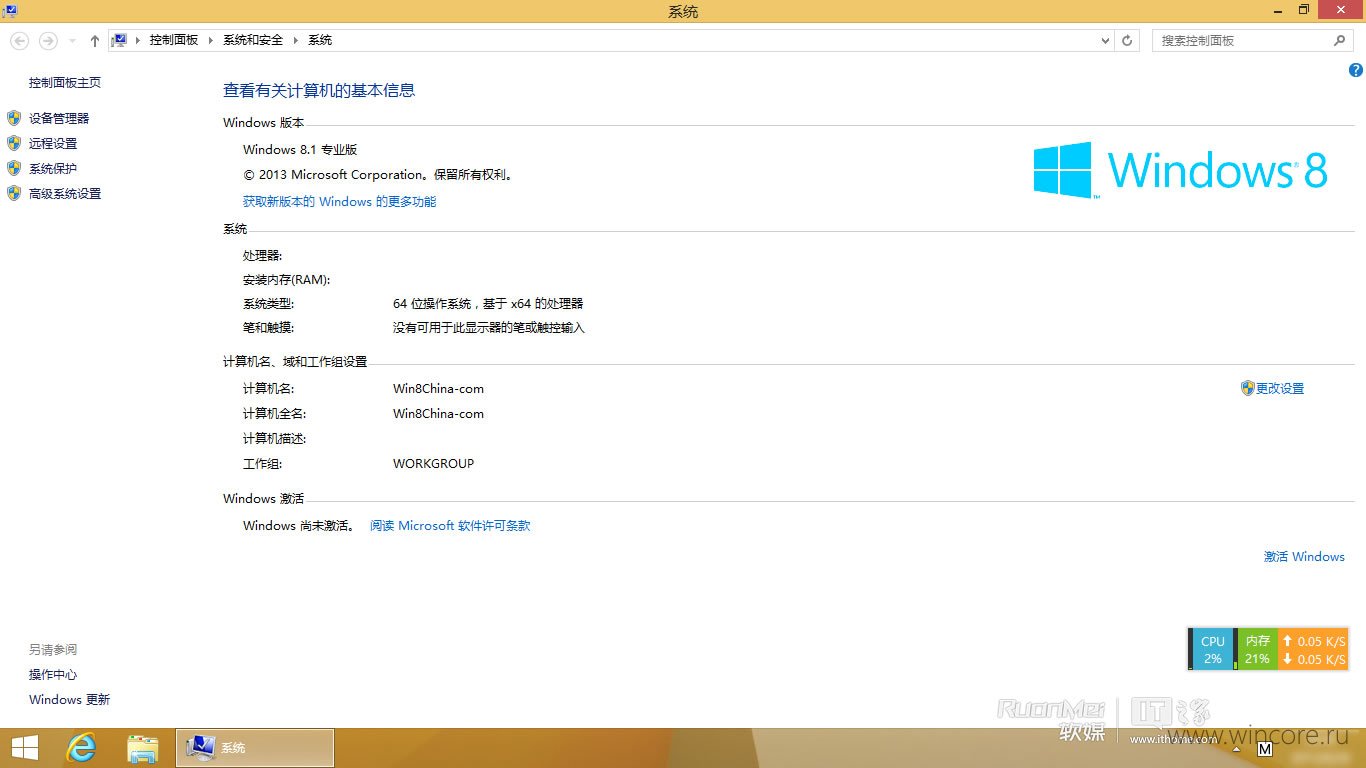The width and height of the screenshot is (1366, 768).
Task: Click the network speed K/S tile
Action: 1314,650
